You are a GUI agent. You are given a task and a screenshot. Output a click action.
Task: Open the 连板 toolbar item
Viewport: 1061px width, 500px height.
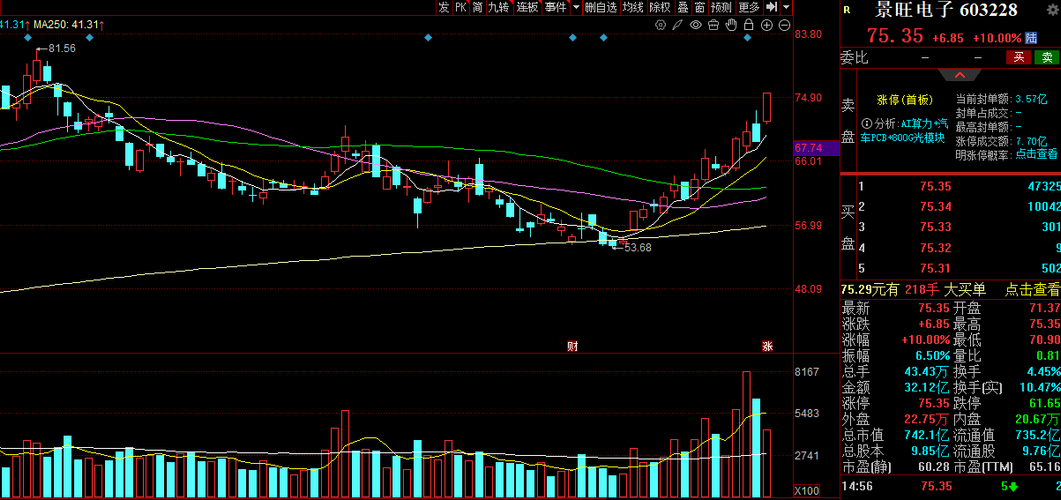pyautogui.click(x=527, y=7)
